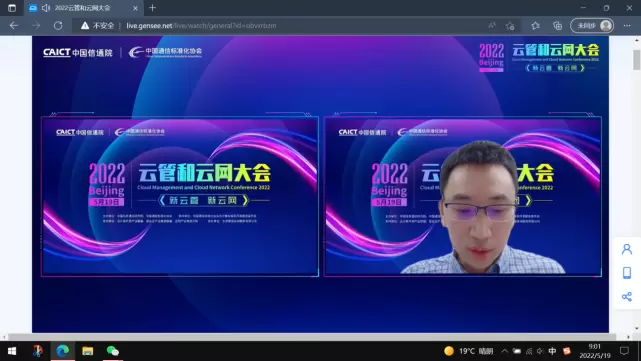Viewport: 641px width, 361px height.
Task: Select the 2022云管和云网大会 tab
Action: pyautogui.click(x=83, y=8)
